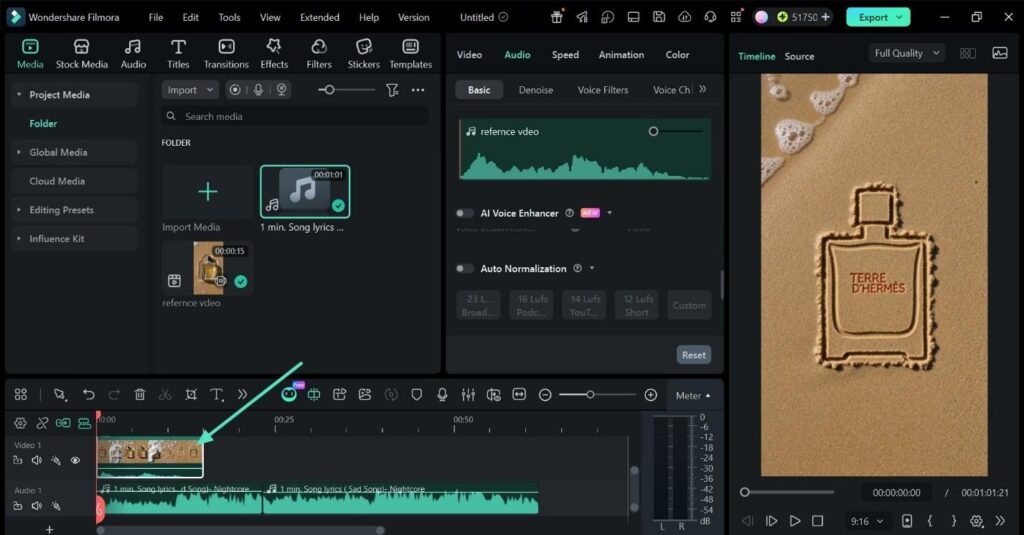Click the gift icon in title bar
This screenshot has width=1024, height=535.
tap(556, 18)
